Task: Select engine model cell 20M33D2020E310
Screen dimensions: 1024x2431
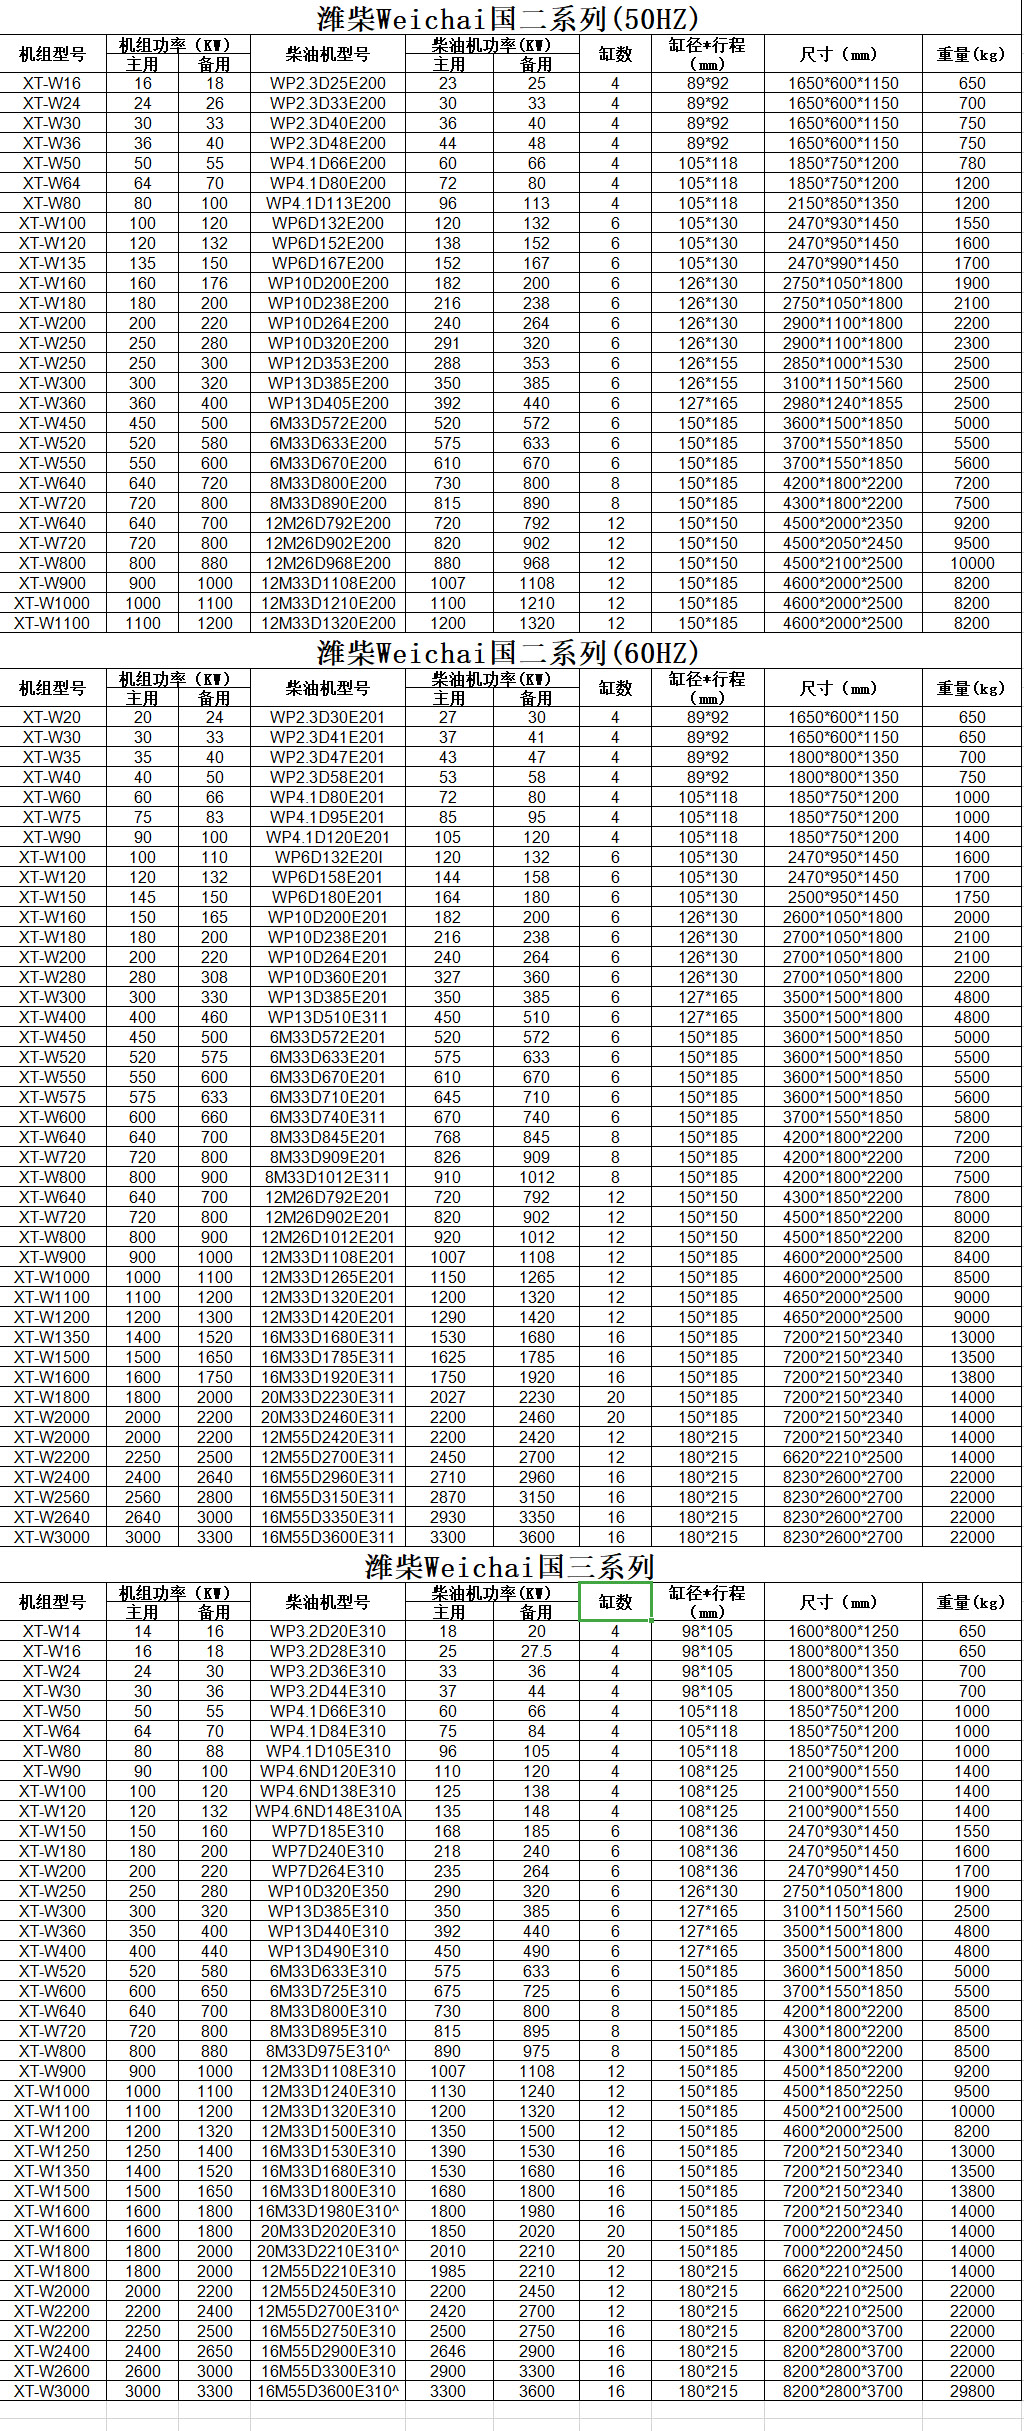Action: coord(327,2231)
